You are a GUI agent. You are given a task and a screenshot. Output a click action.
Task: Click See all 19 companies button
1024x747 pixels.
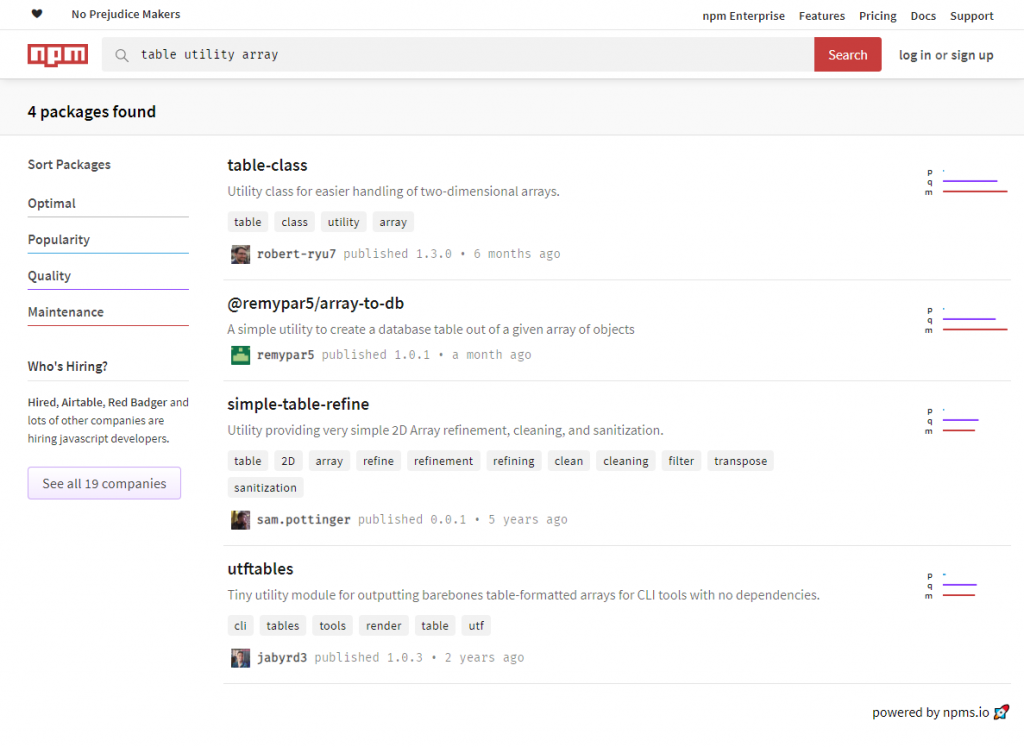click(x=104, y=483)
